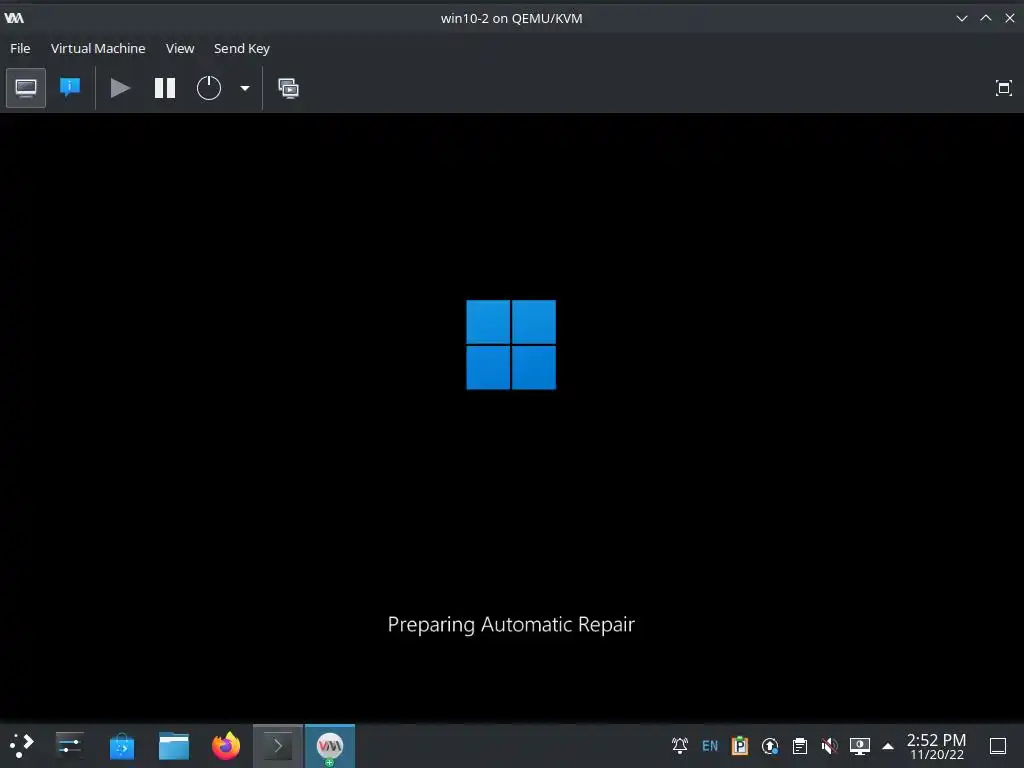Select the Virtual Machine Manager taskbar entry
The height and width of the screenshot is (768, 1024).
pyautogui.click(x=330, y=746)
